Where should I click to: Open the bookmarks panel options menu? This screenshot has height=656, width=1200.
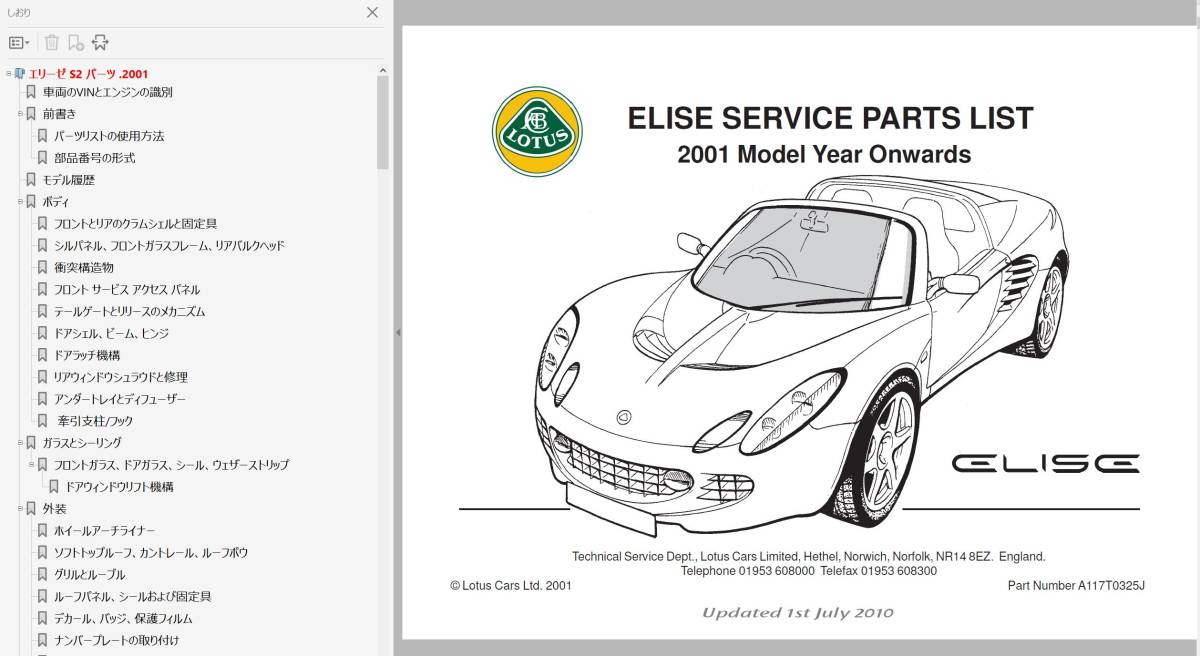tap(19, 43)
